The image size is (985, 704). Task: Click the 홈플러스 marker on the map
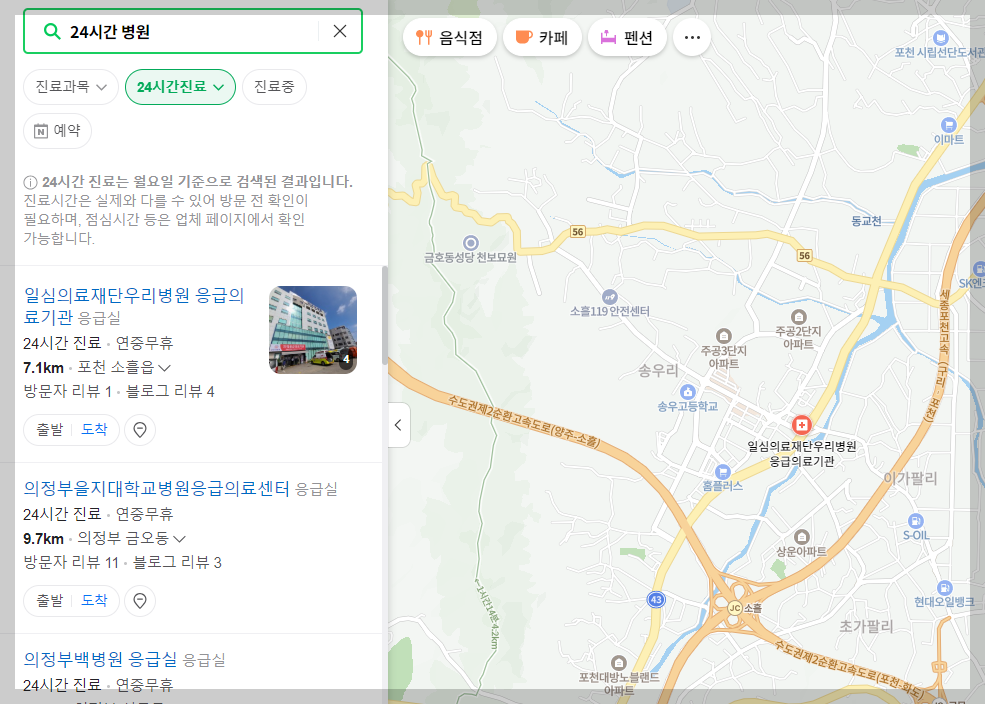[722, 474]
